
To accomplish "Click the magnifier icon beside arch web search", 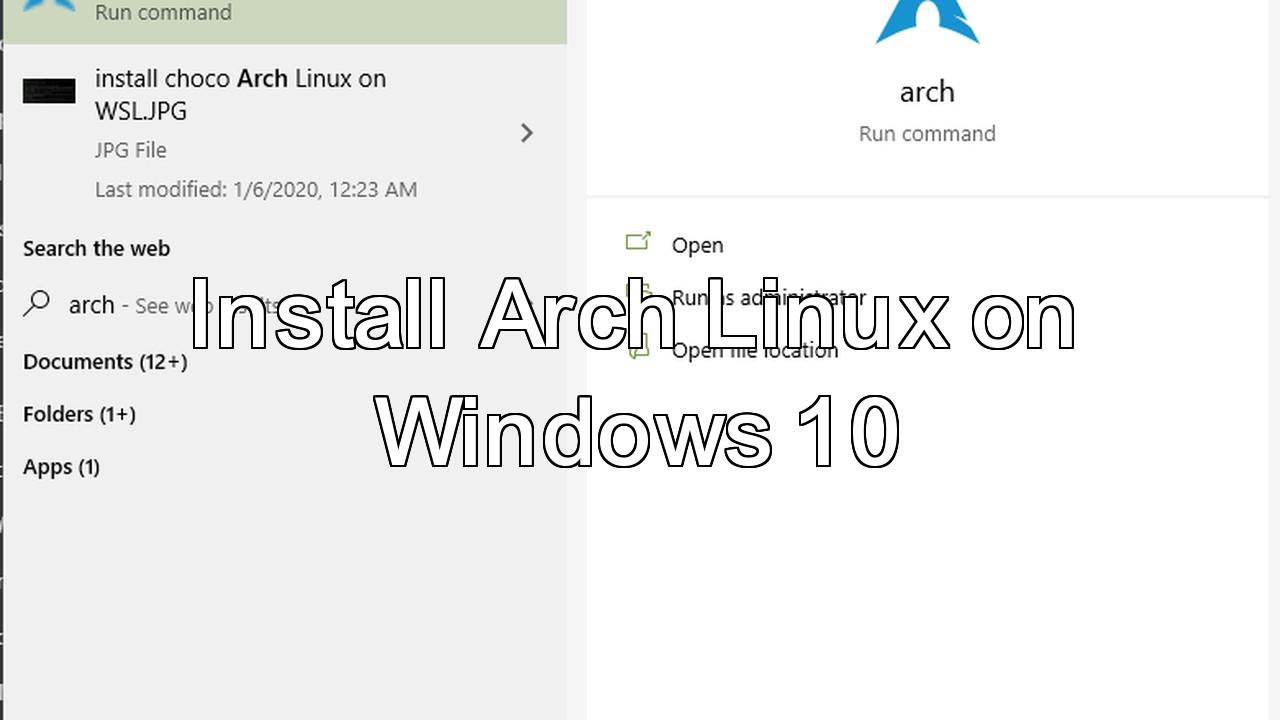I will (37, 304).
